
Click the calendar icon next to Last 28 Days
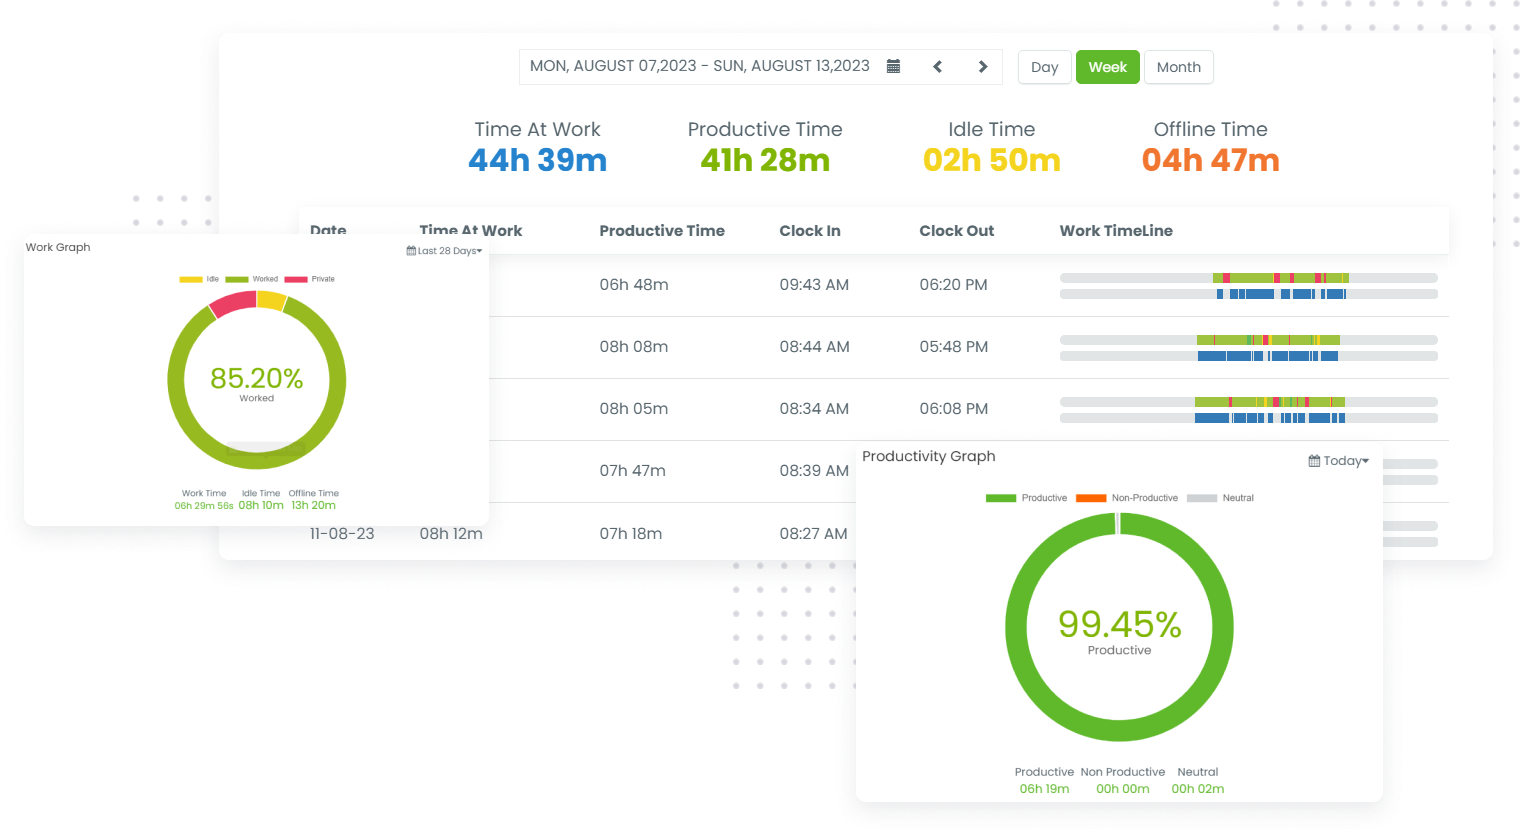click(410, 251)
